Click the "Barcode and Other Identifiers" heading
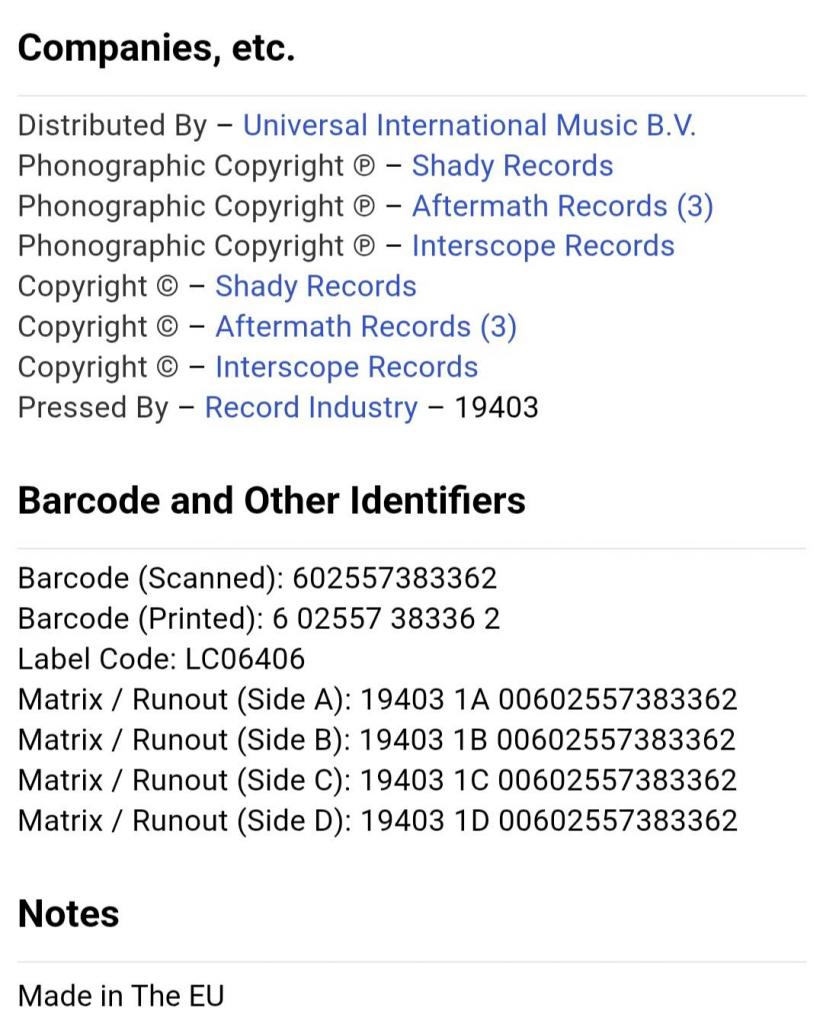 [x=271, y=500]
